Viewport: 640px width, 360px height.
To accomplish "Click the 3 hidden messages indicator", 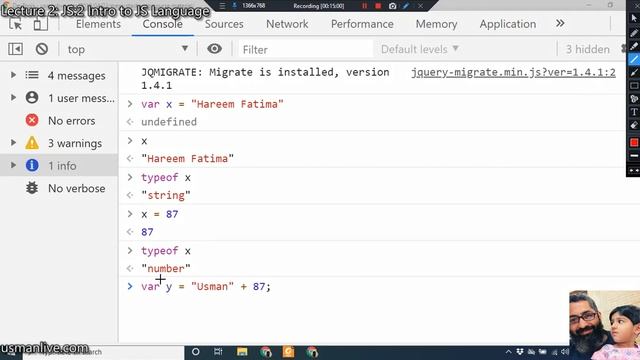I will pos(587,49).
